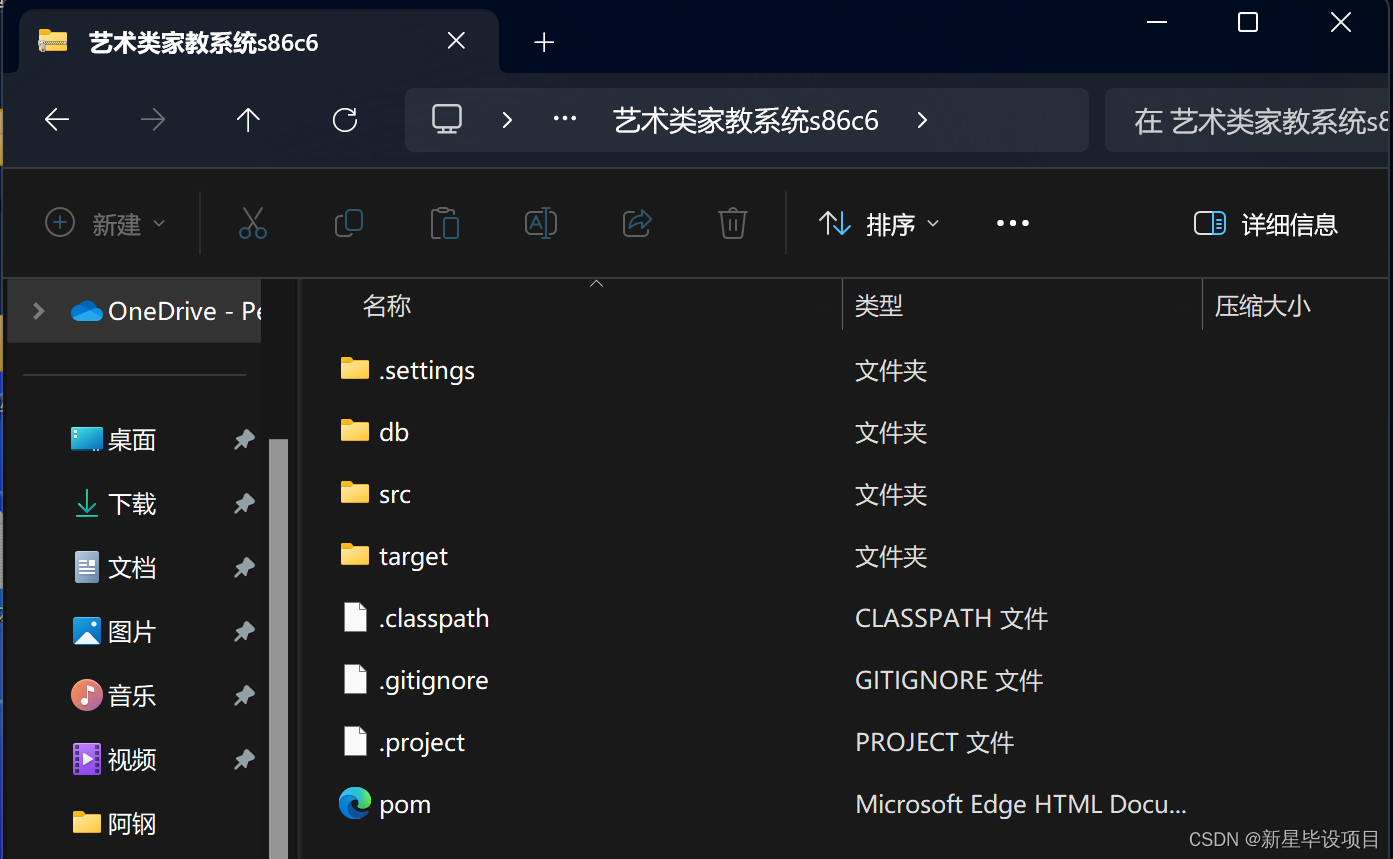Image resolution: width=1393 pixels, height=859 pixels.
Task: Sort by the 压缩大小 column header
Action: coord(1262,306)
